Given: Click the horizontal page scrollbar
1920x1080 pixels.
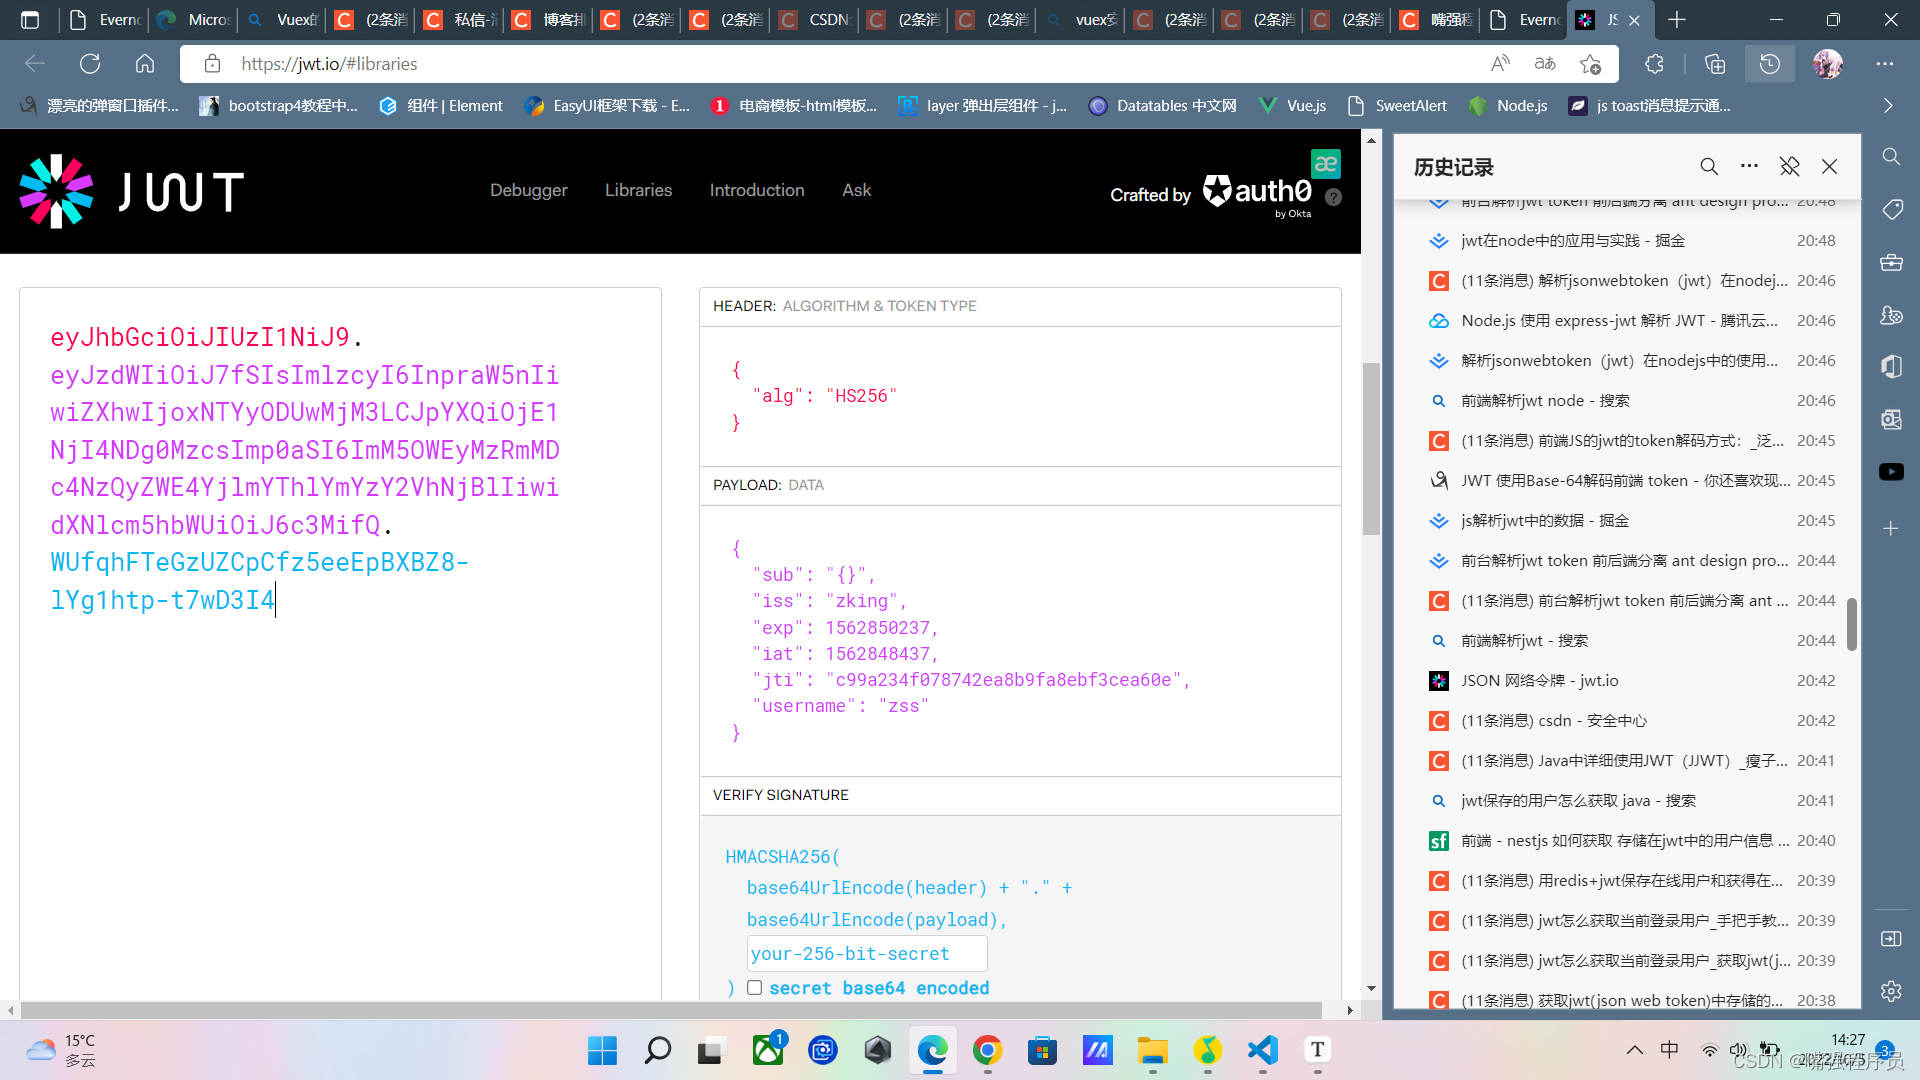Looking at the screenshot, I should point(670,1010).
